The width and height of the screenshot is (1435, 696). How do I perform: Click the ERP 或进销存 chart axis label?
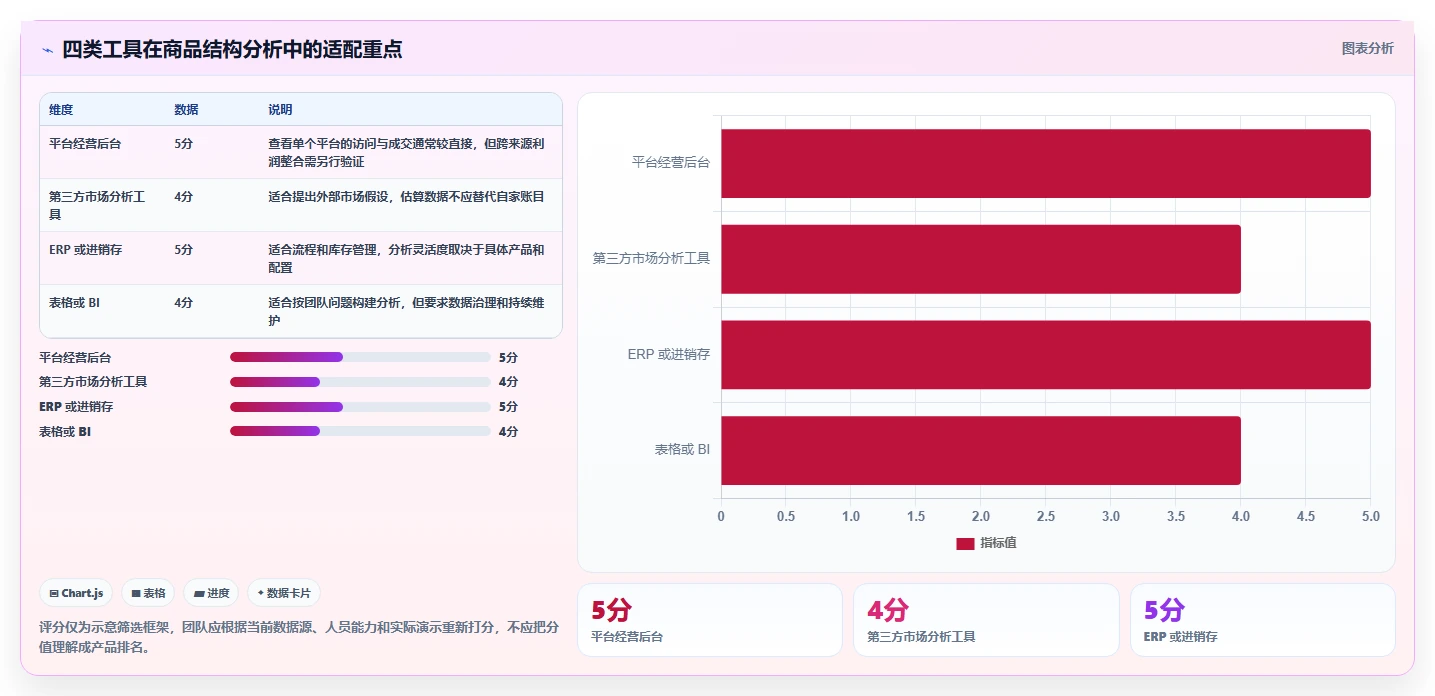click(669, 354)
